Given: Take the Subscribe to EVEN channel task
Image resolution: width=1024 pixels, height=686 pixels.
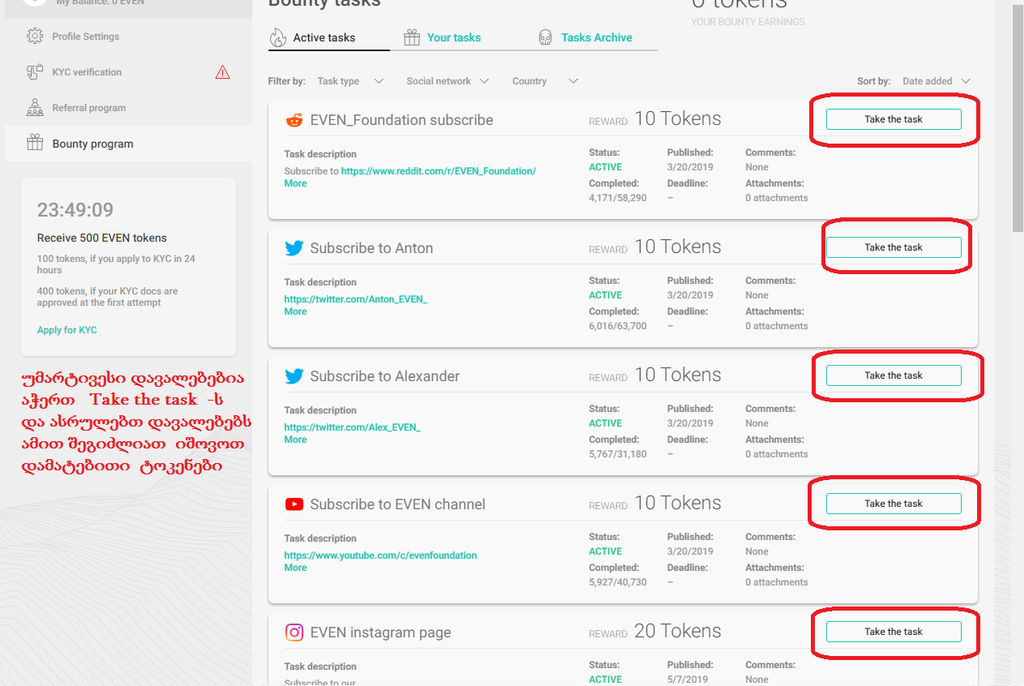Looking at the screenshot, I should (x=893, y=504).
